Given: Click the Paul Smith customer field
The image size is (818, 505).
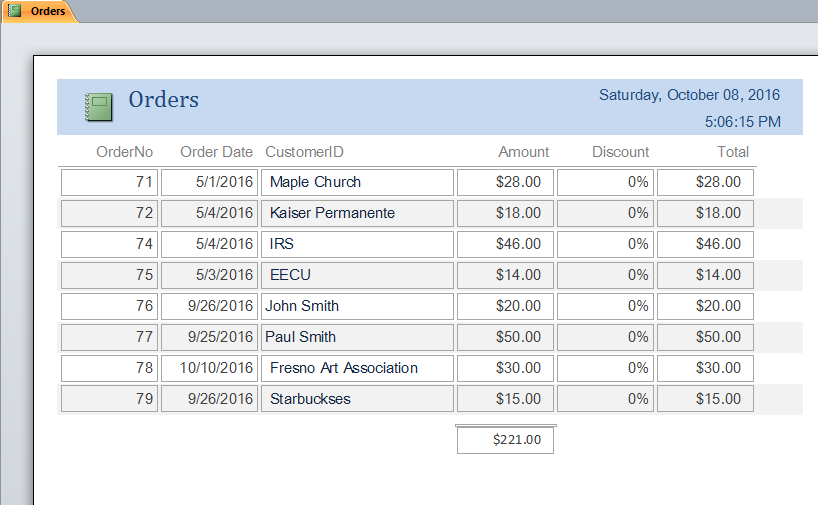Looking at the screenshot, I should point(357,337).
